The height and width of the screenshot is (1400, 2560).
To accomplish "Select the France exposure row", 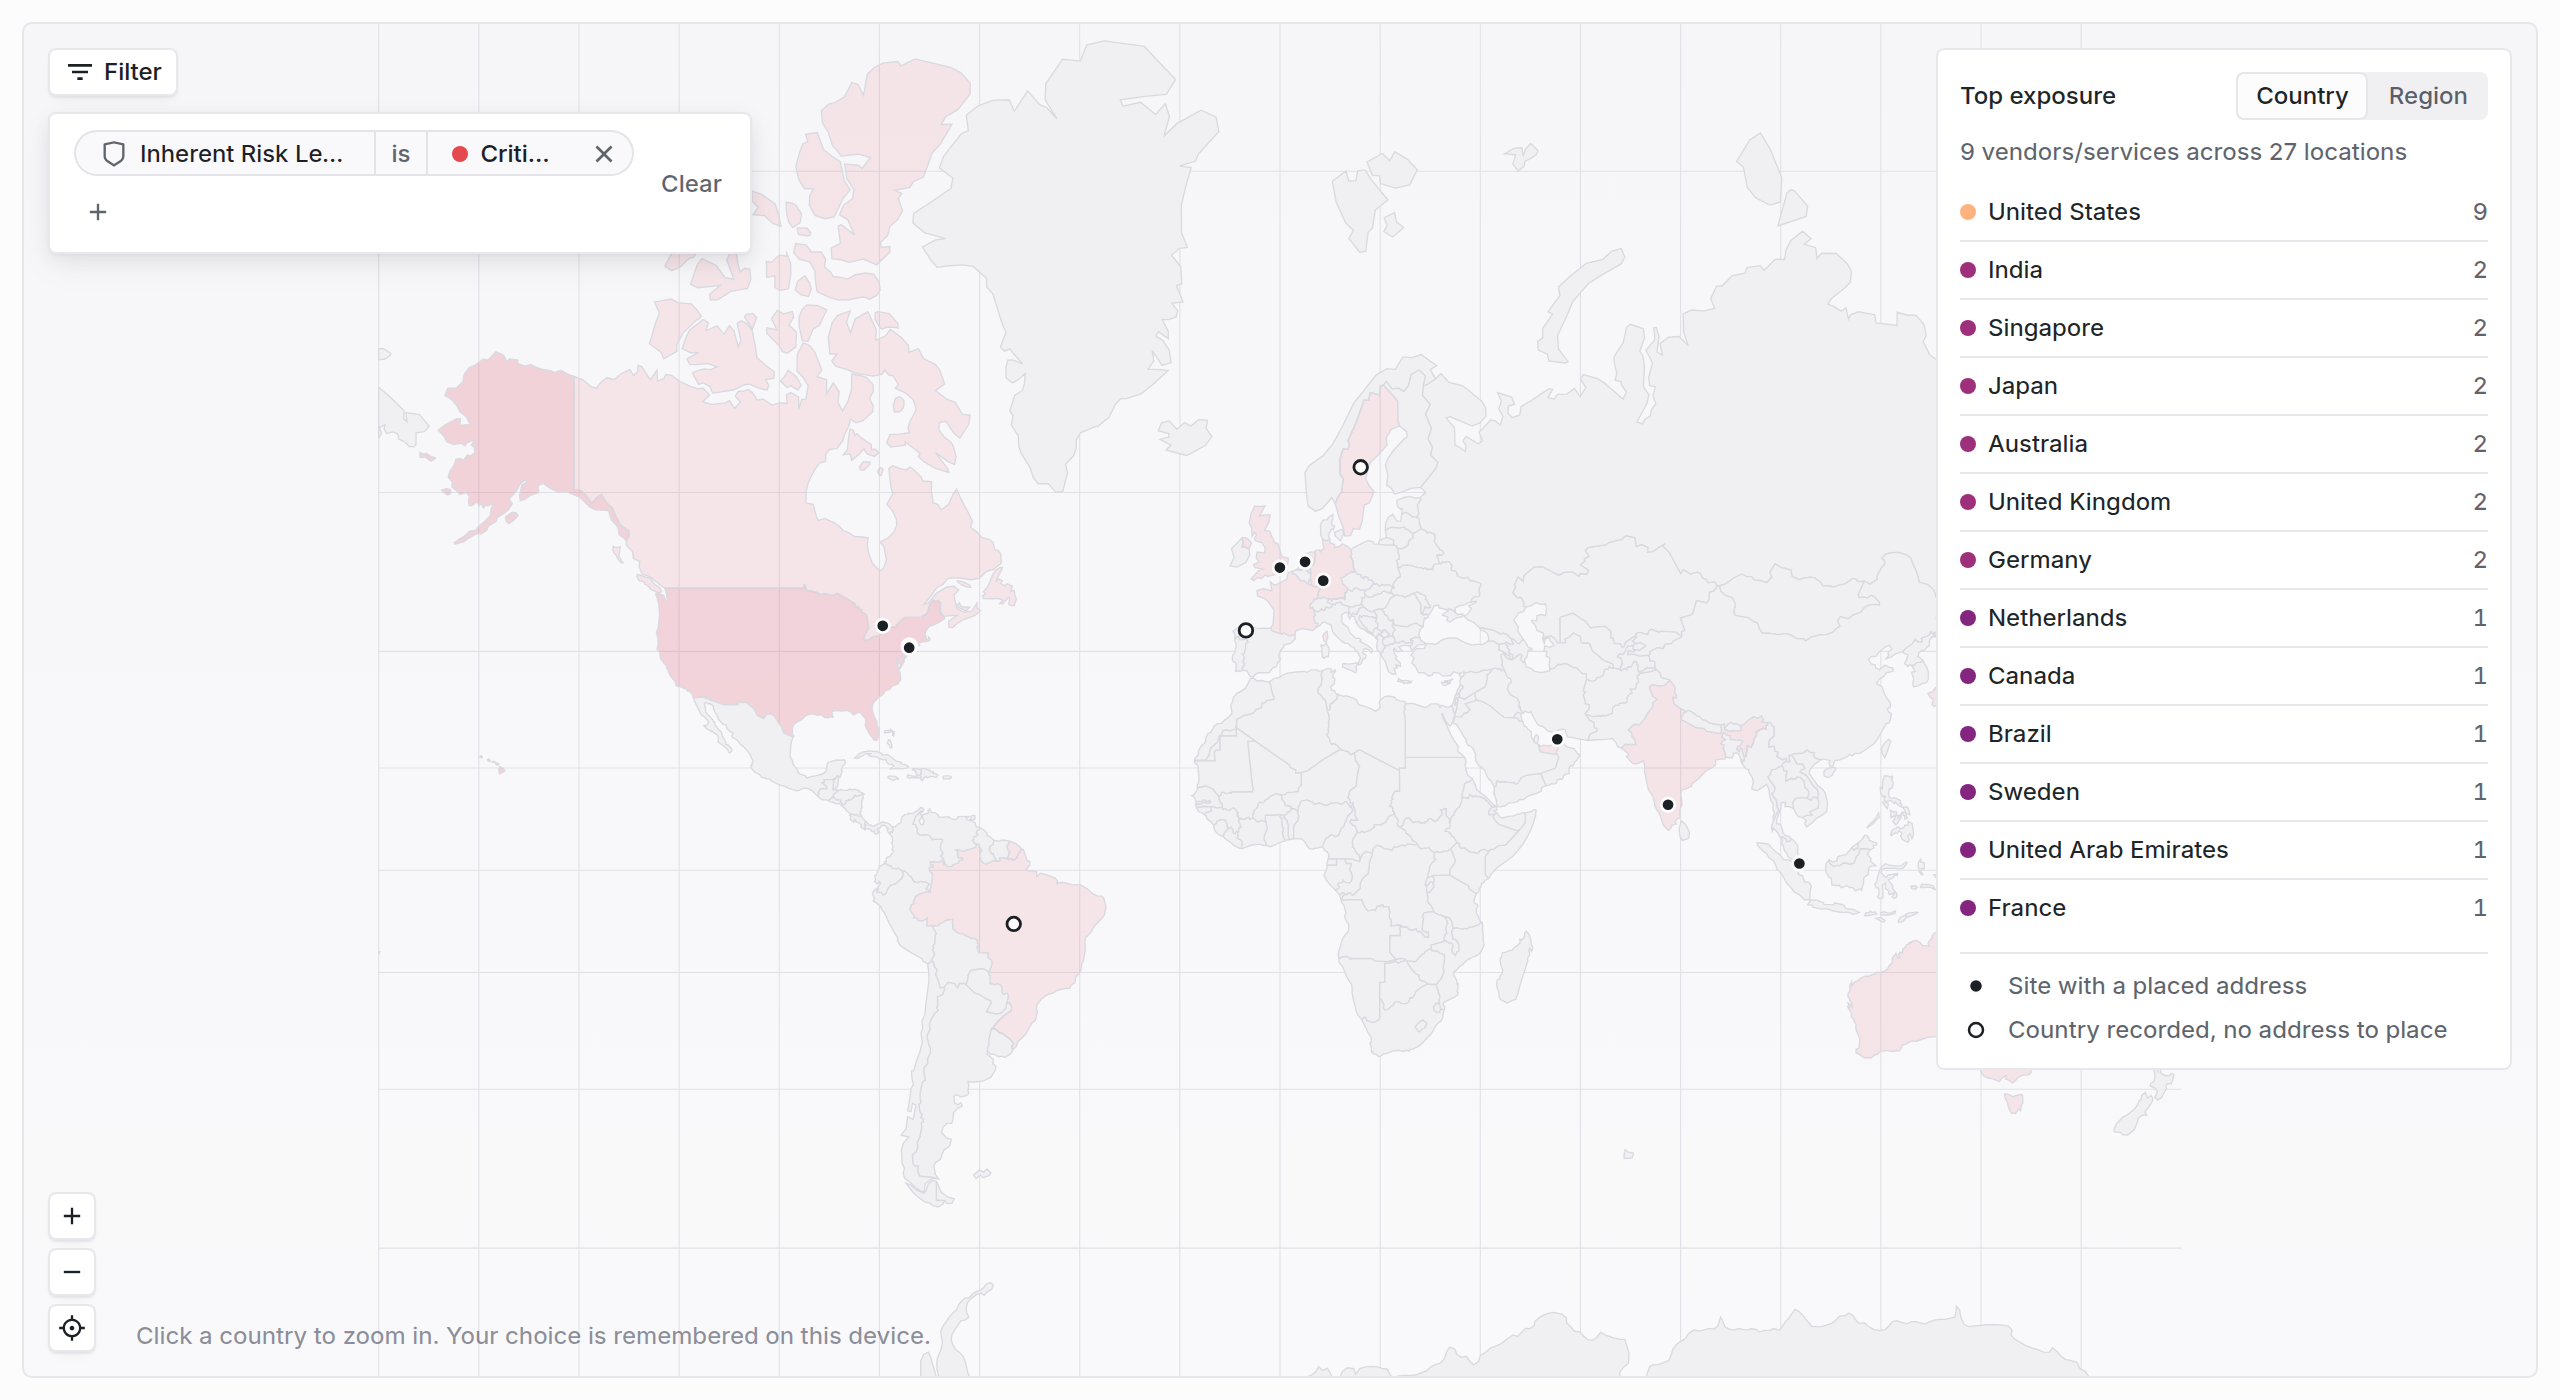I will tap(2223, 908).
